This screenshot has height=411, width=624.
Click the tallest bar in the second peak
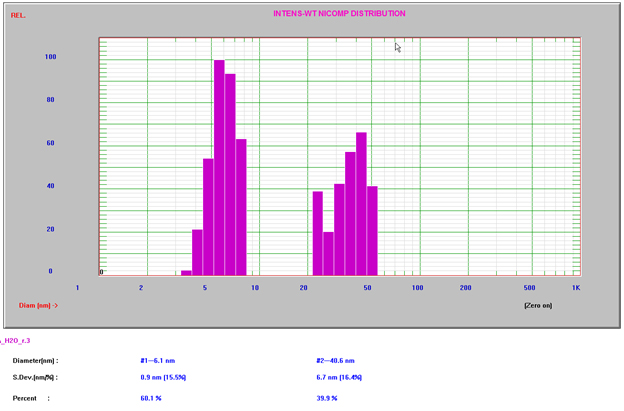pyautogui.click(x=361, y=203)
